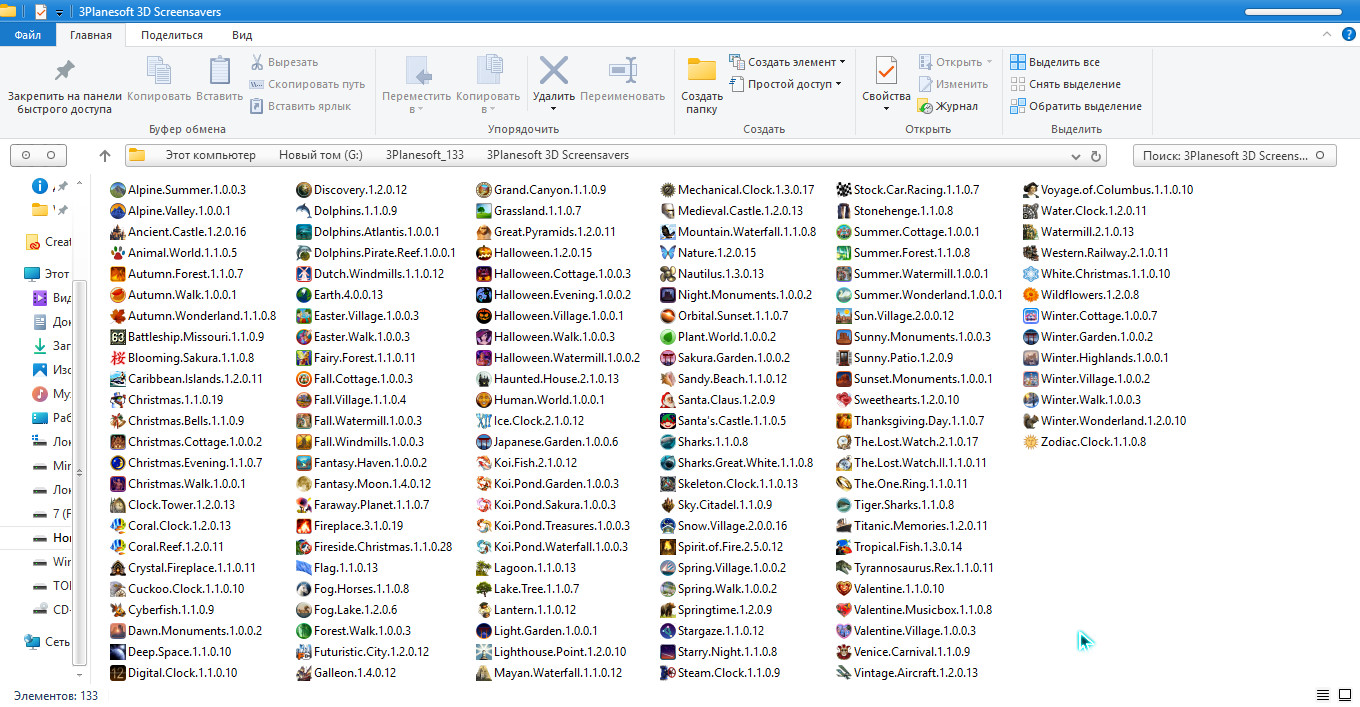Screen dimensions: 1360x707
Task: Click the Создать папку (New folder) icon
Action: tap(702, 72)
